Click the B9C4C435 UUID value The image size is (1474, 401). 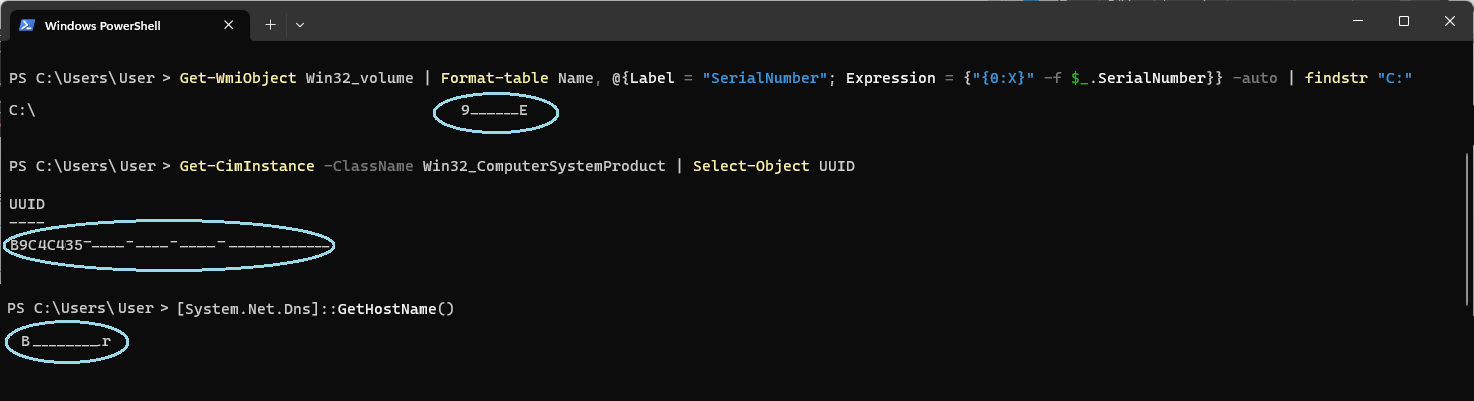coord(47,245)
